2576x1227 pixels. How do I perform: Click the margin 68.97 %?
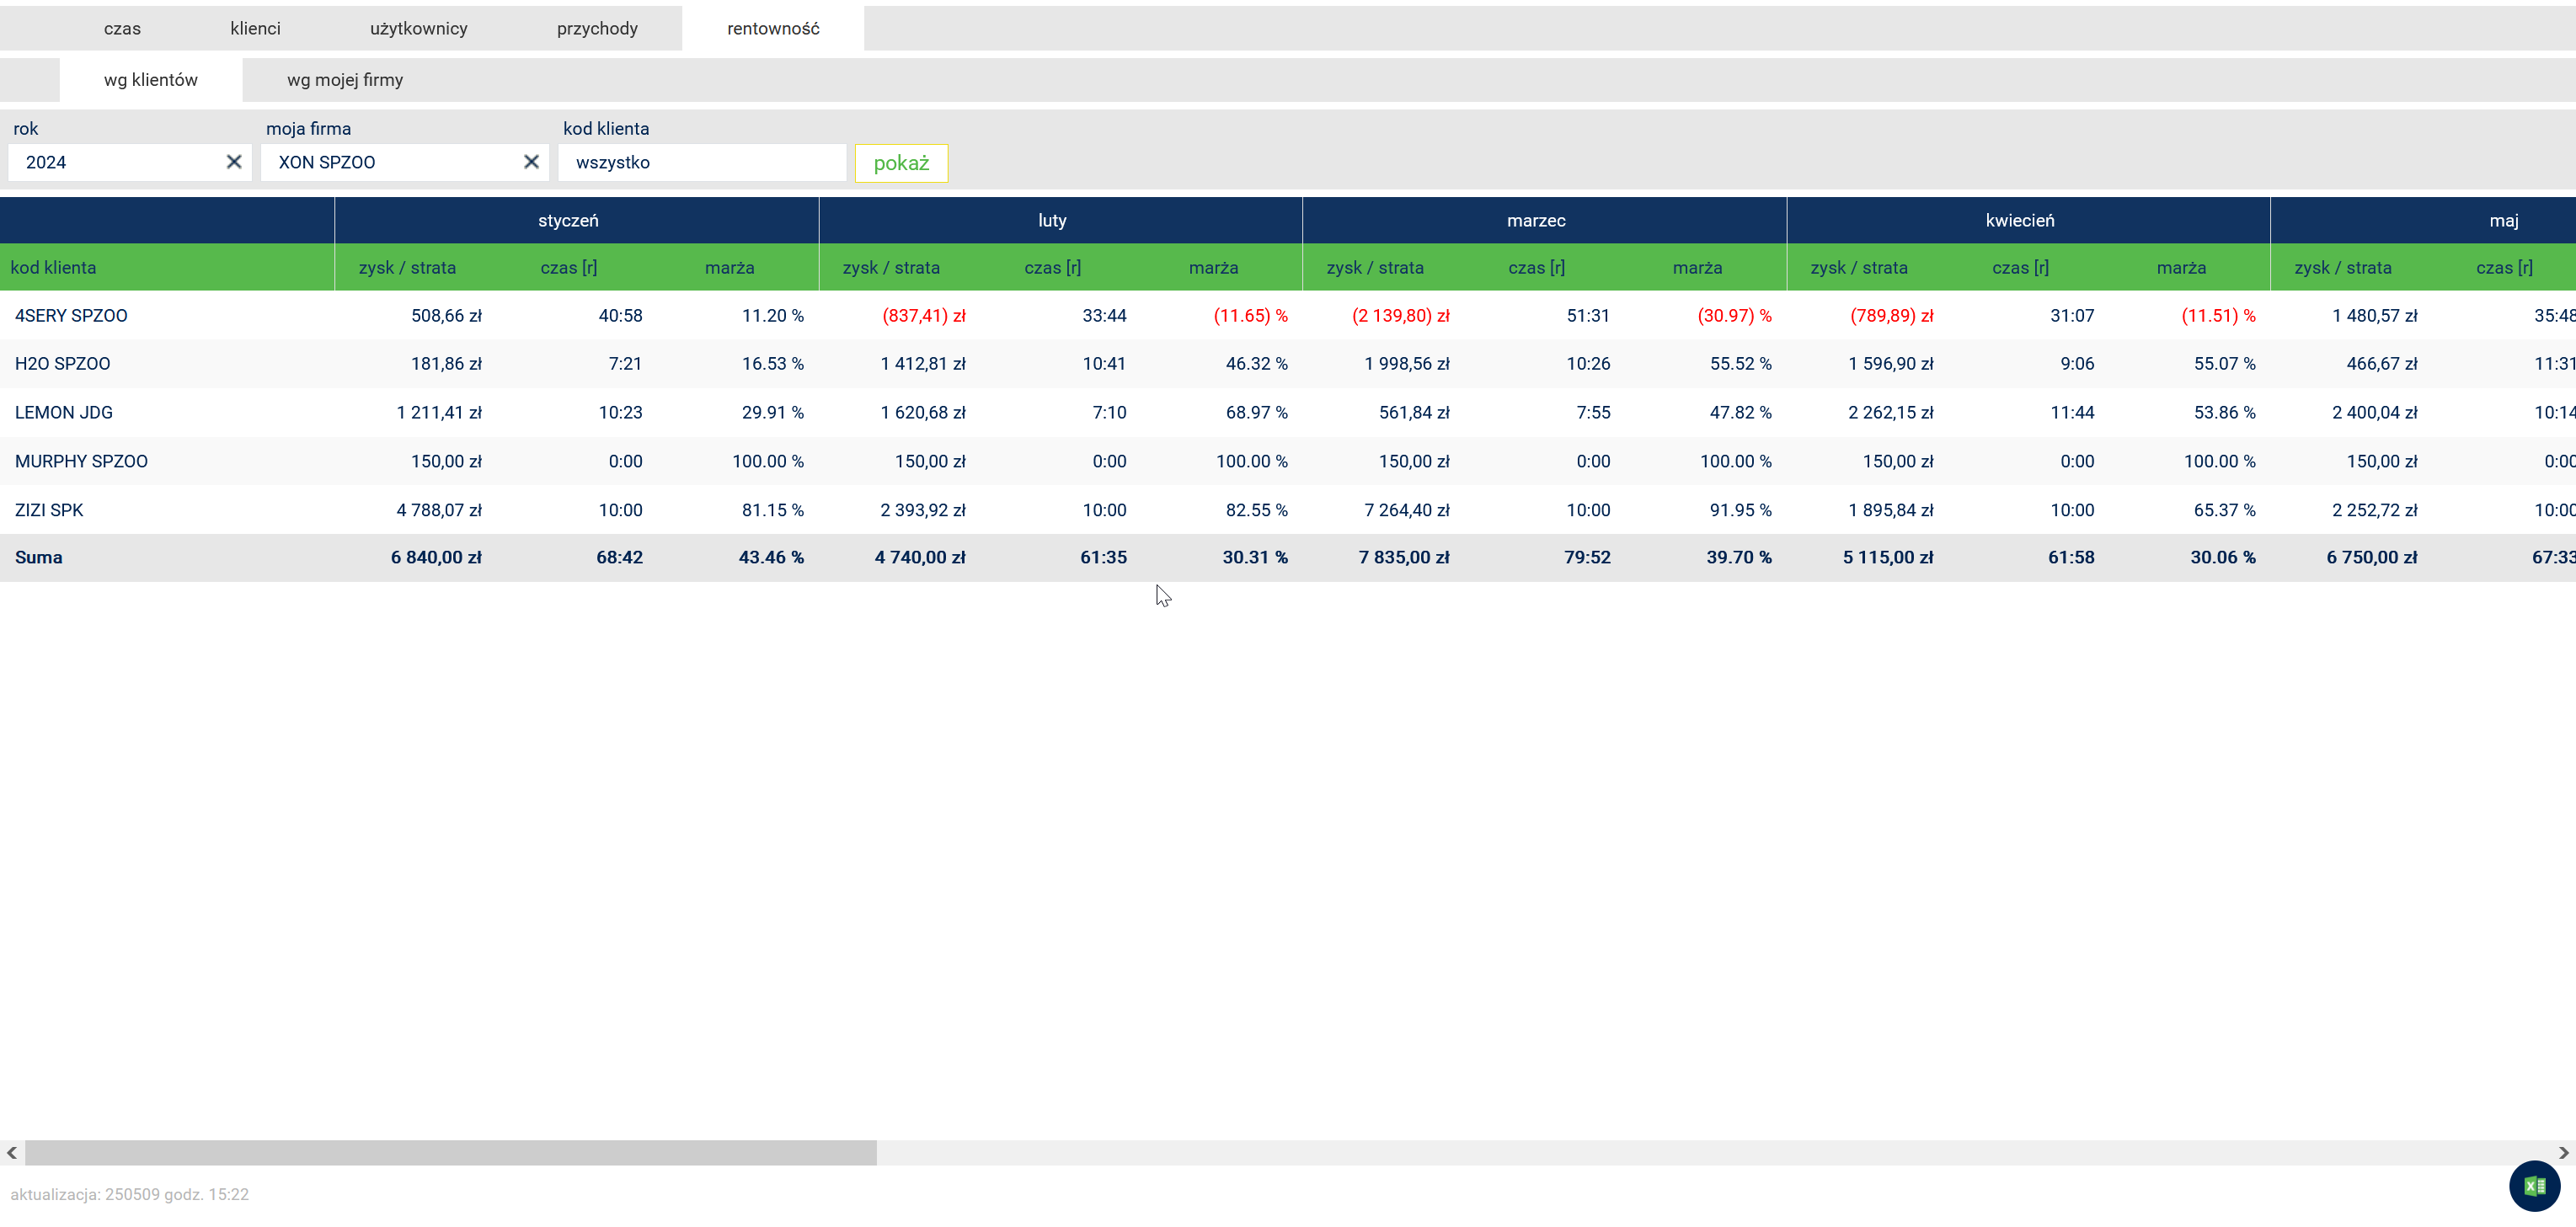click(x=1256, y=413)
